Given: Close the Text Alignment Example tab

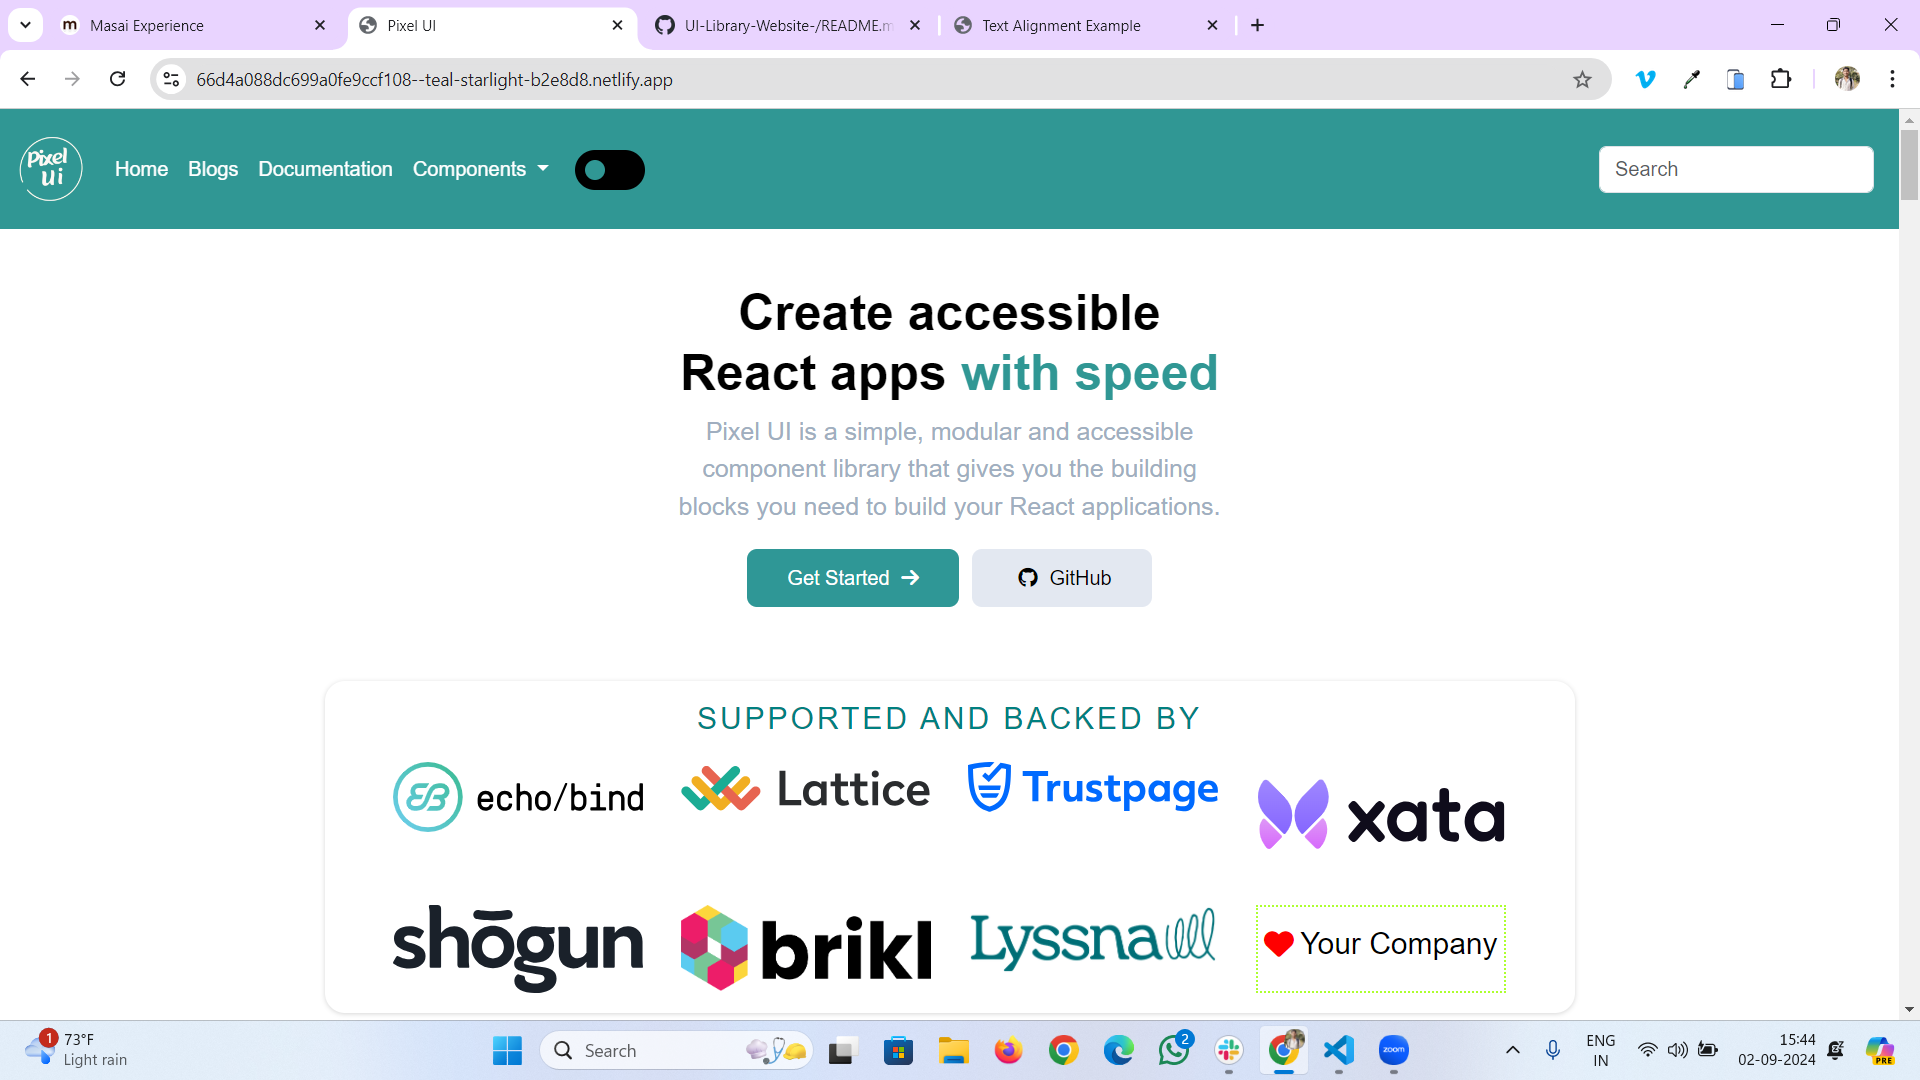Looking at the screenshot, I should [1213, 25].
